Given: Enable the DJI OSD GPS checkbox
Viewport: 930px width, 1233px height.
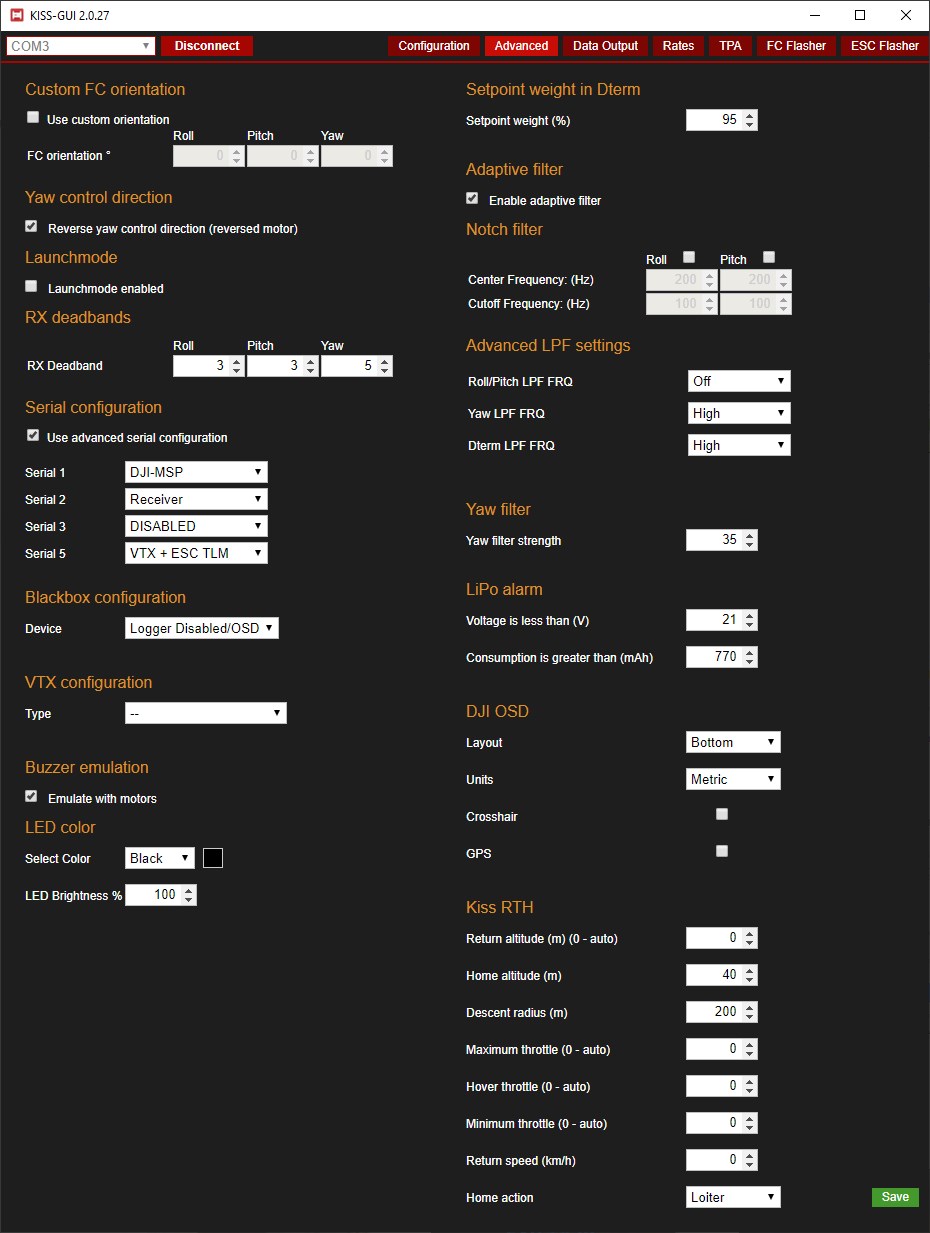Looking at the screenshot, I should [722, 852].
